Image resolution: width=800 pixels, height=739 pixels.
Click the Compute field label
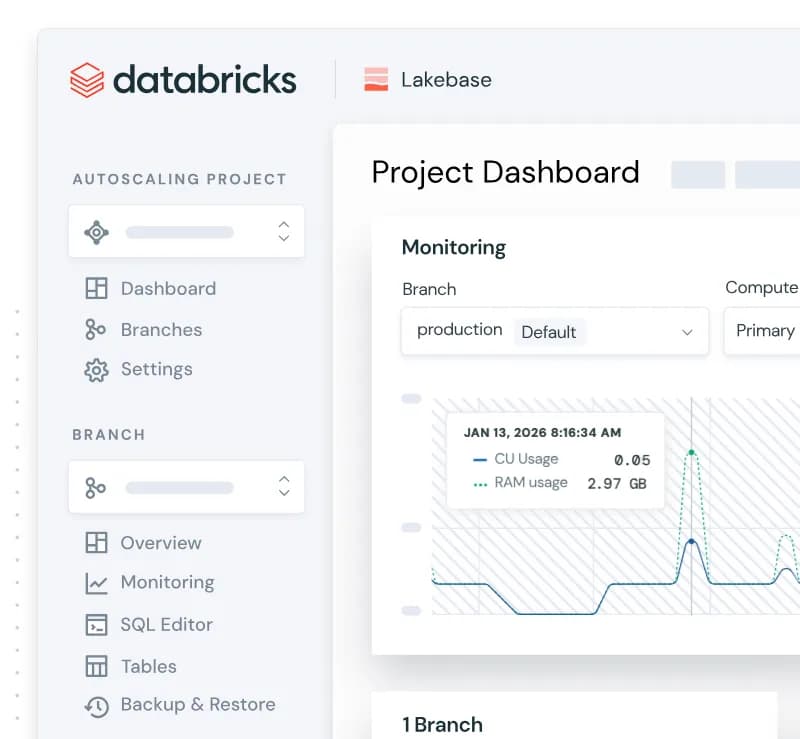pos(762,288)
